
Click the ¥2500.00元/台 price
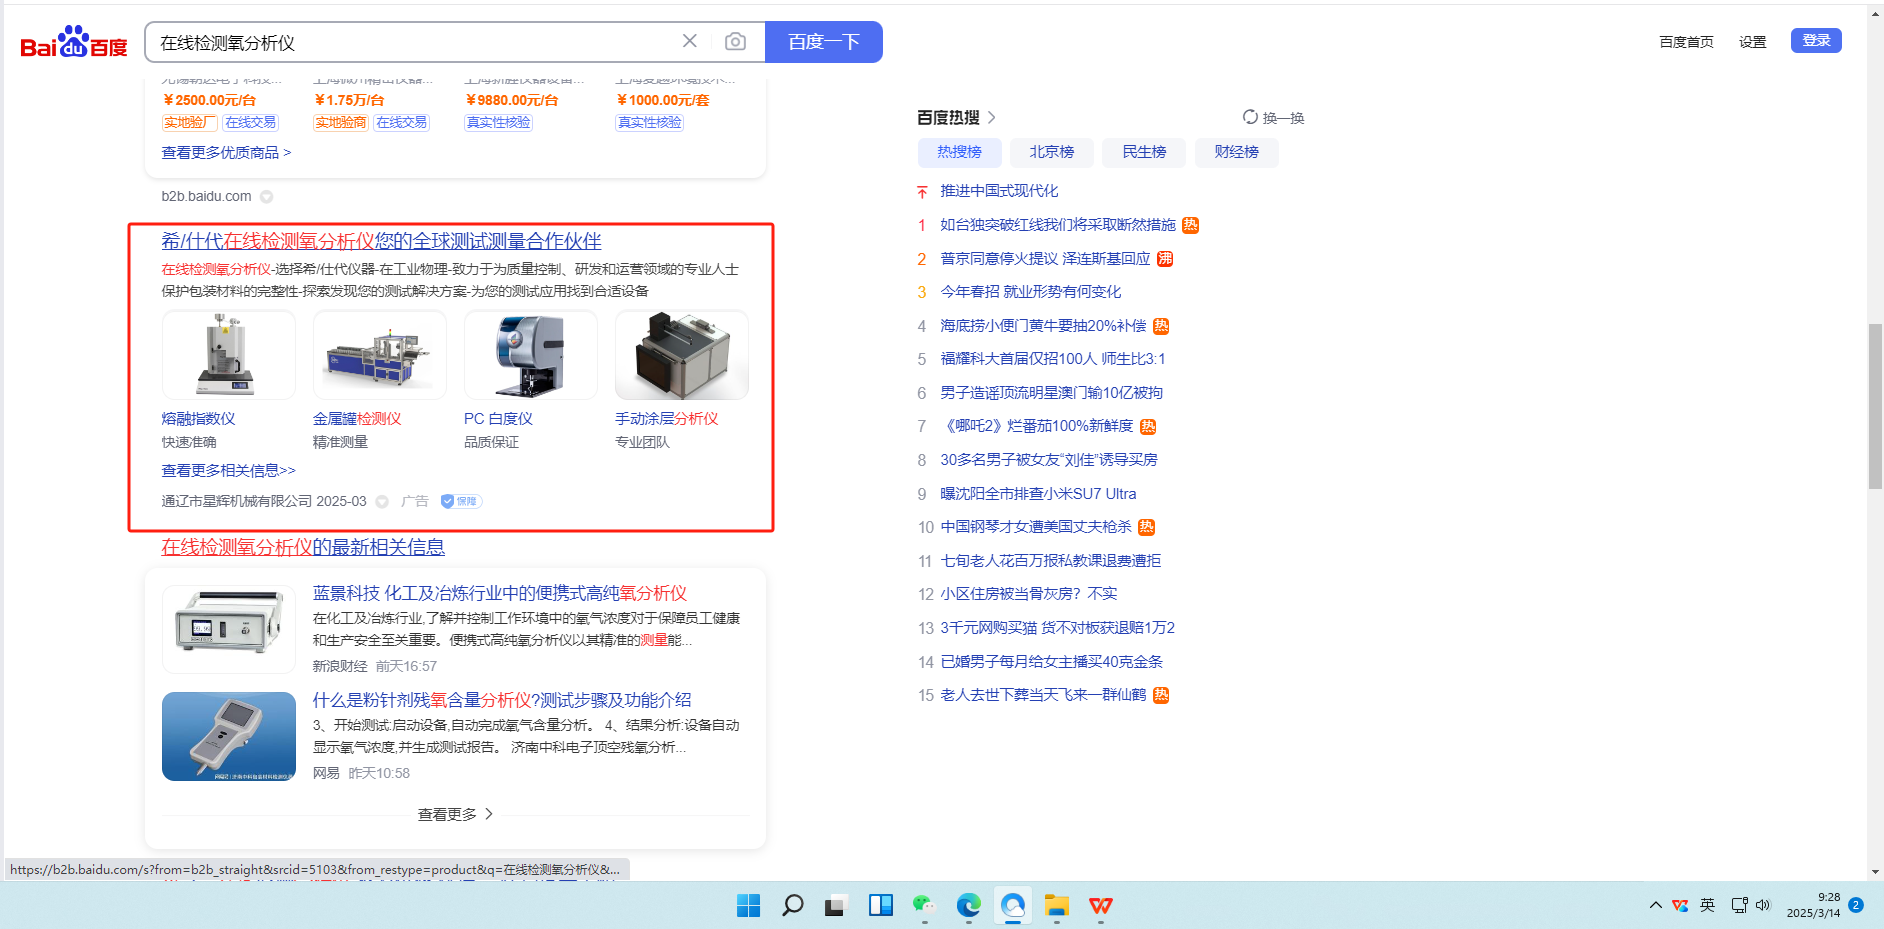(209, 100)
